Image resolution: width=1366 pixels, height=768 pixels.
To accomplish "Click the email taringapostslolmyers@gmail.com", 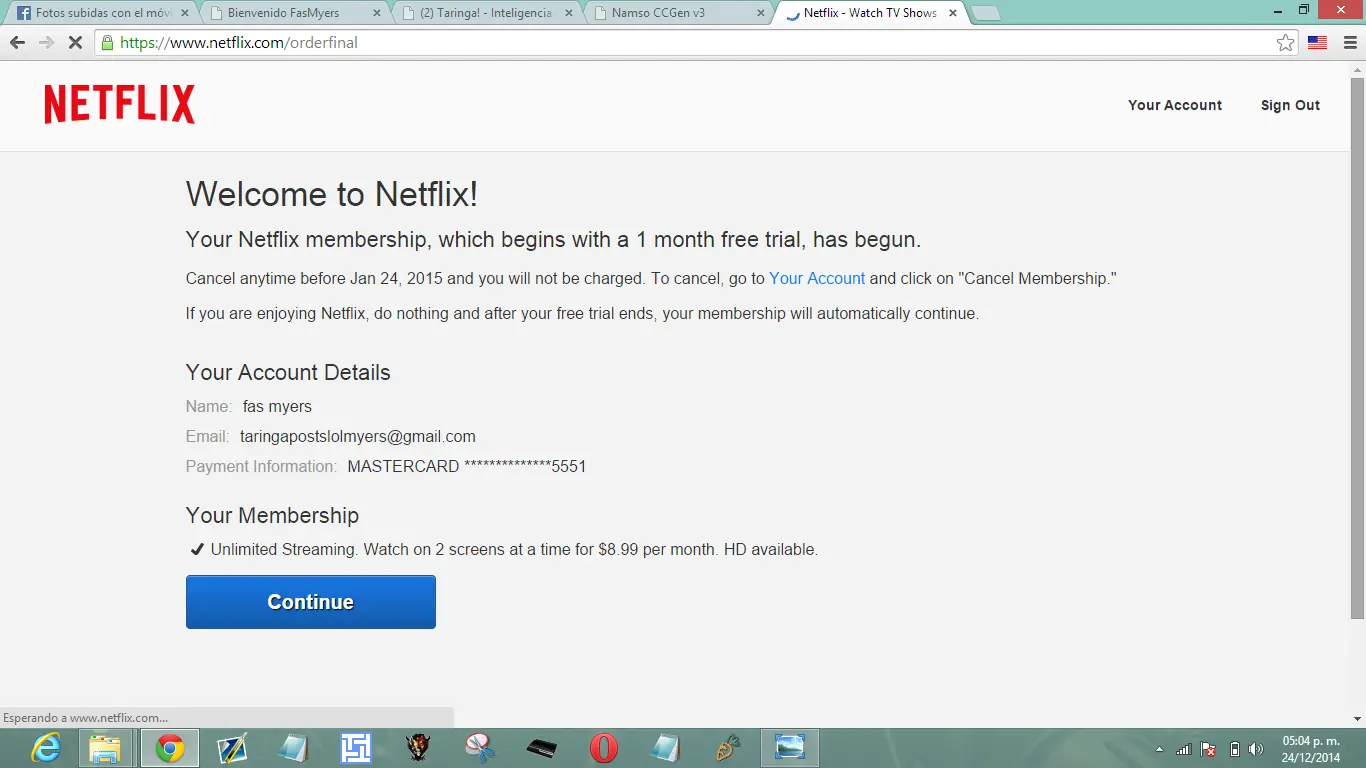I will pyautogui.click(x=358, y=436).
